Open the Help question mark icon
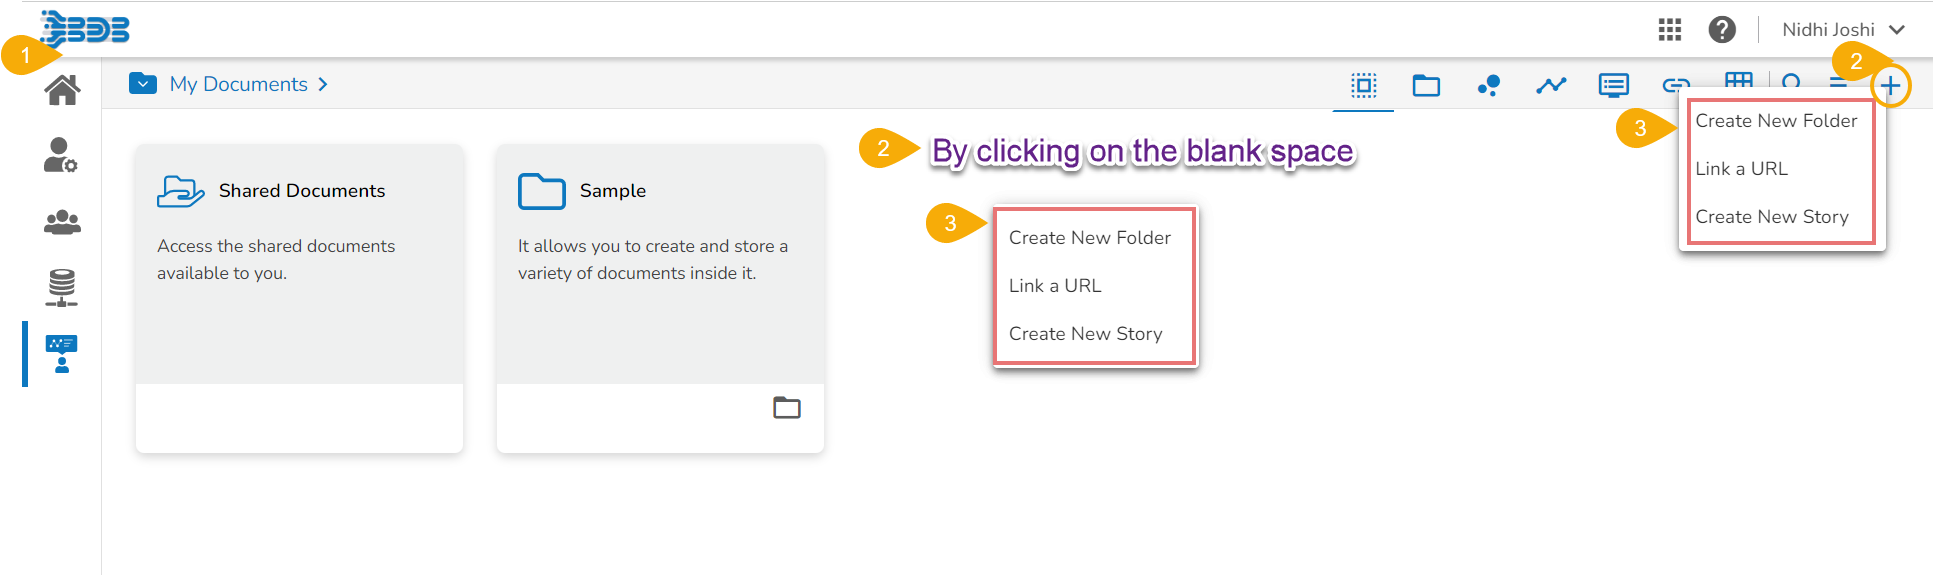The height and width of the screenshot is (575, 1933). (1722, 30)
